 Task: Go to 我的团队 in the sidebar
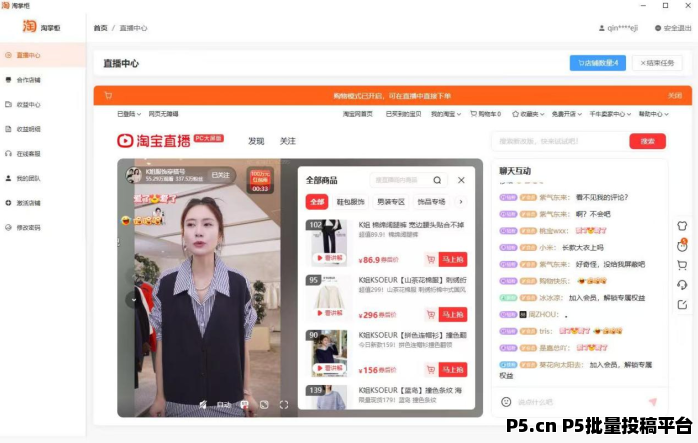[28, 178]
